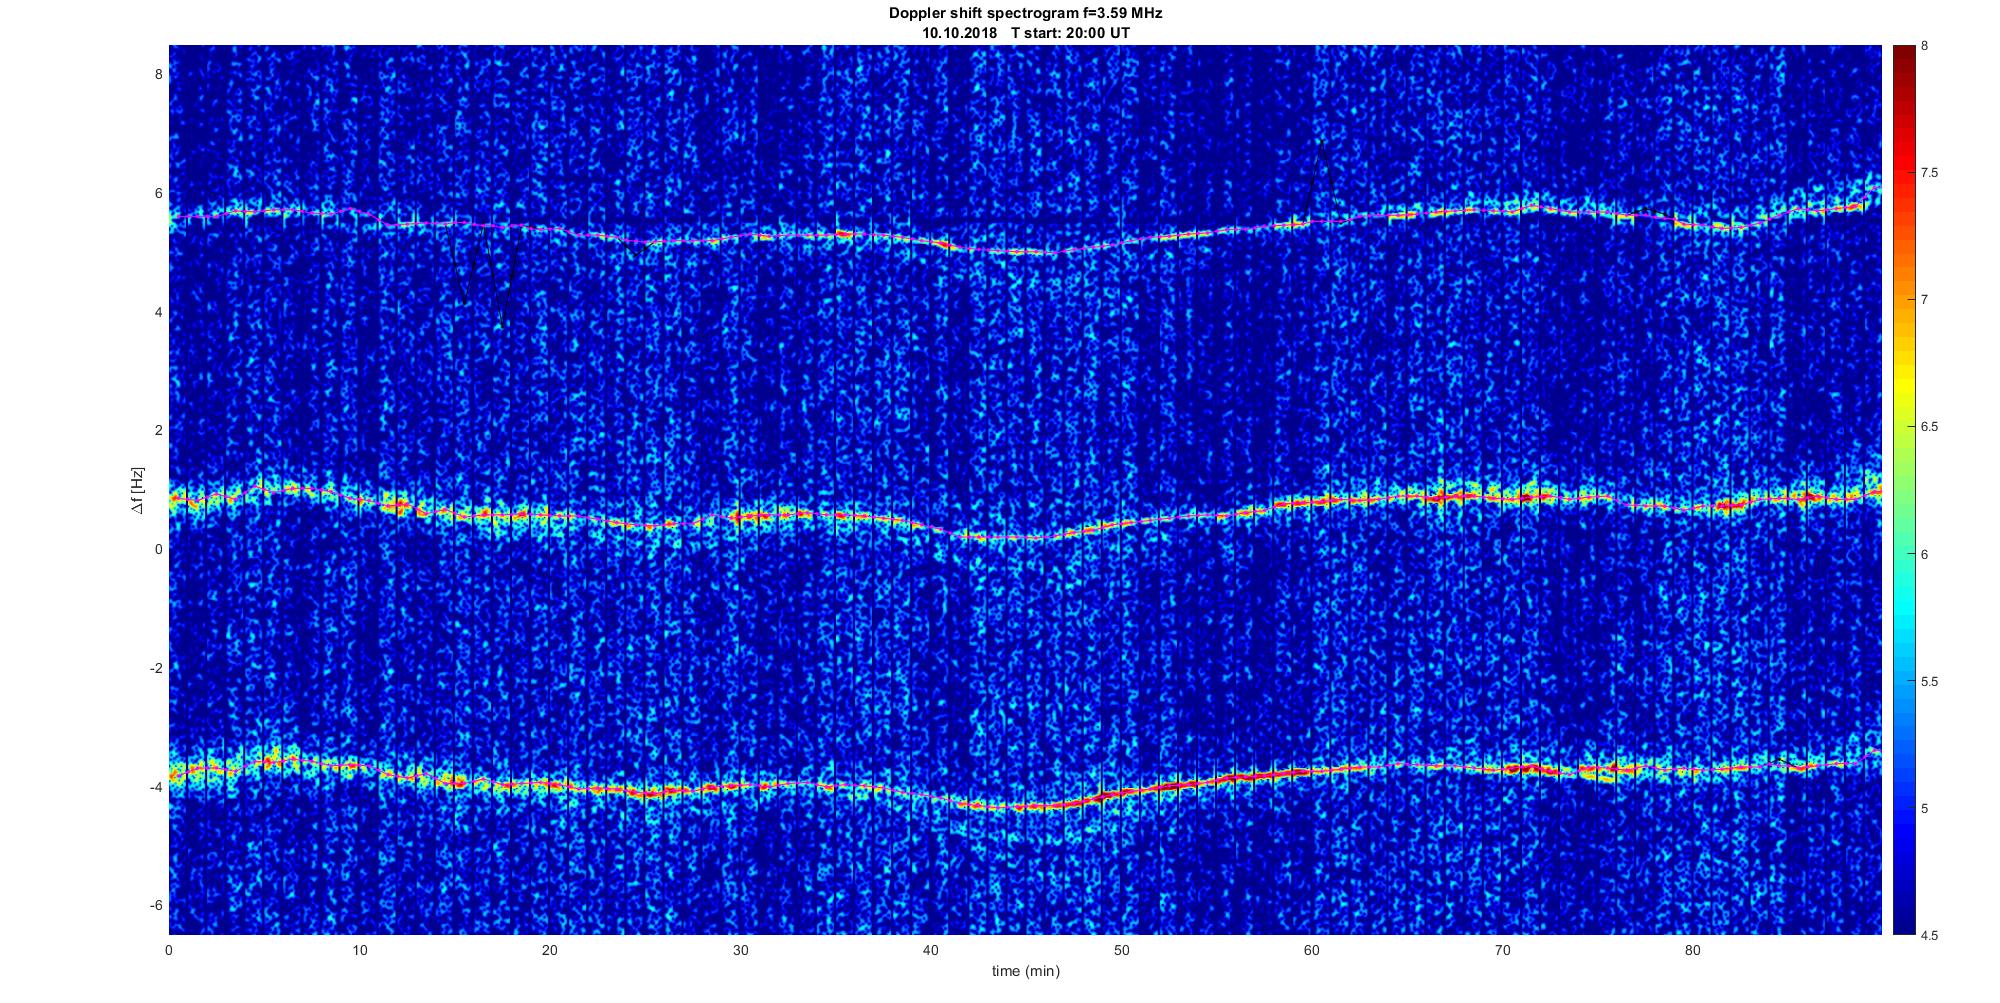Click the title "Doppler shift spectrogram f=3.59 MHz"
The height and width of the screenshot is (1003, 2000).
(1025, 14)
